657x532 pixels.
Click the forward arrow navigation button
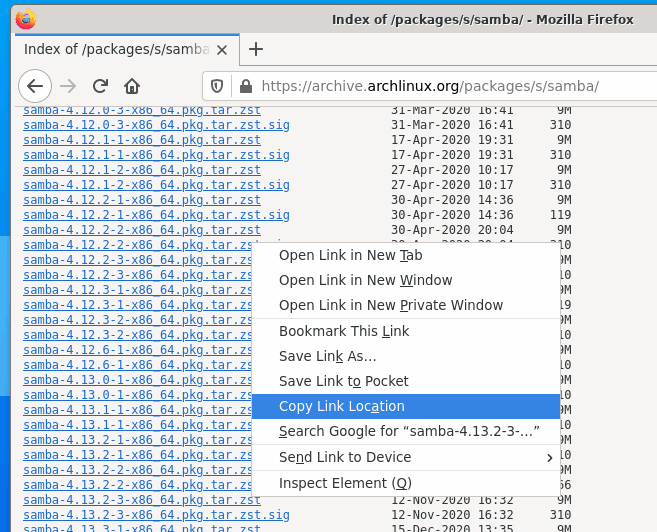pos(68,86)
